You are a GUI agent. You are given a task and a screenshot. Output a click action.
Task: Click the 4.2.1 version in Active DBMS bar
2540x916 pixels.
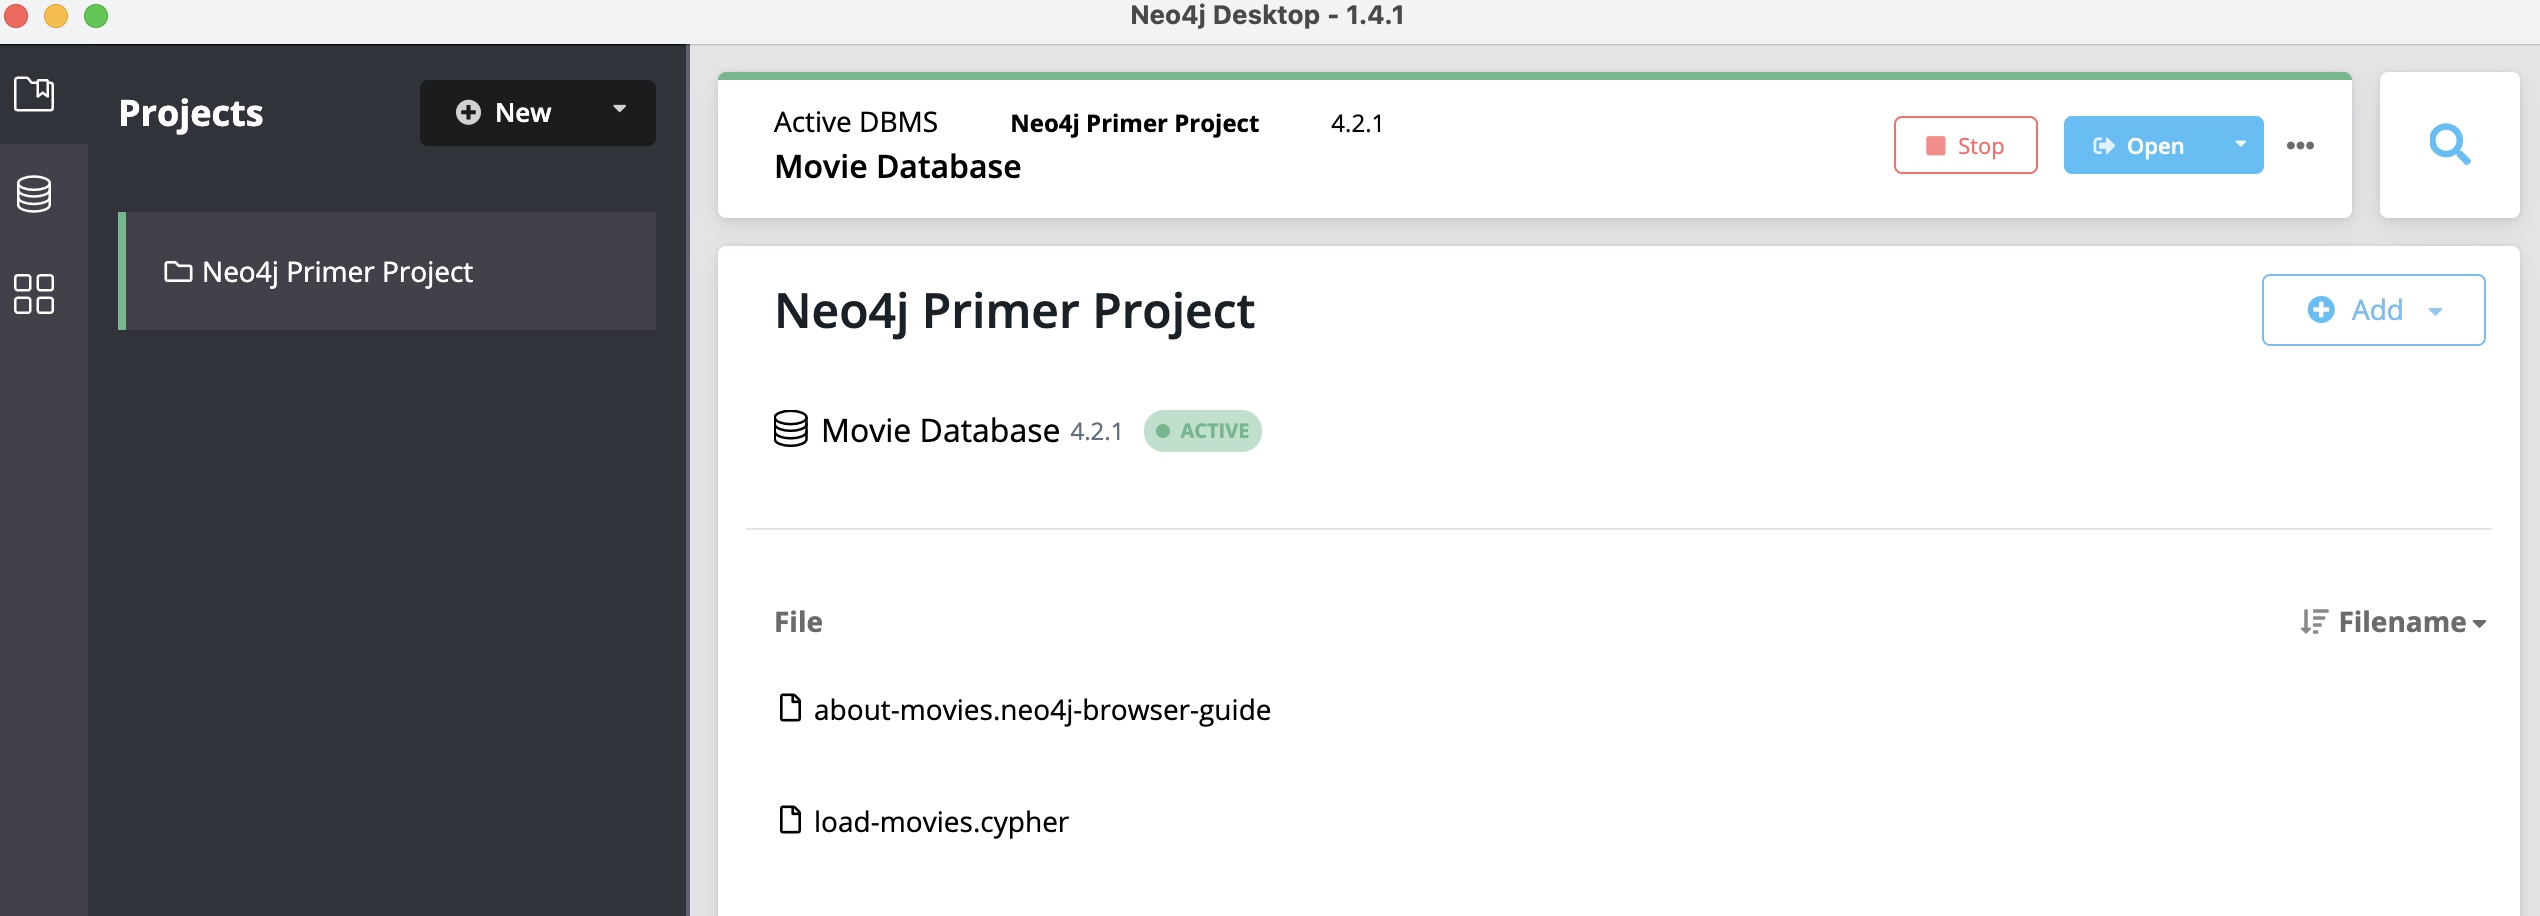point(1357,123)
